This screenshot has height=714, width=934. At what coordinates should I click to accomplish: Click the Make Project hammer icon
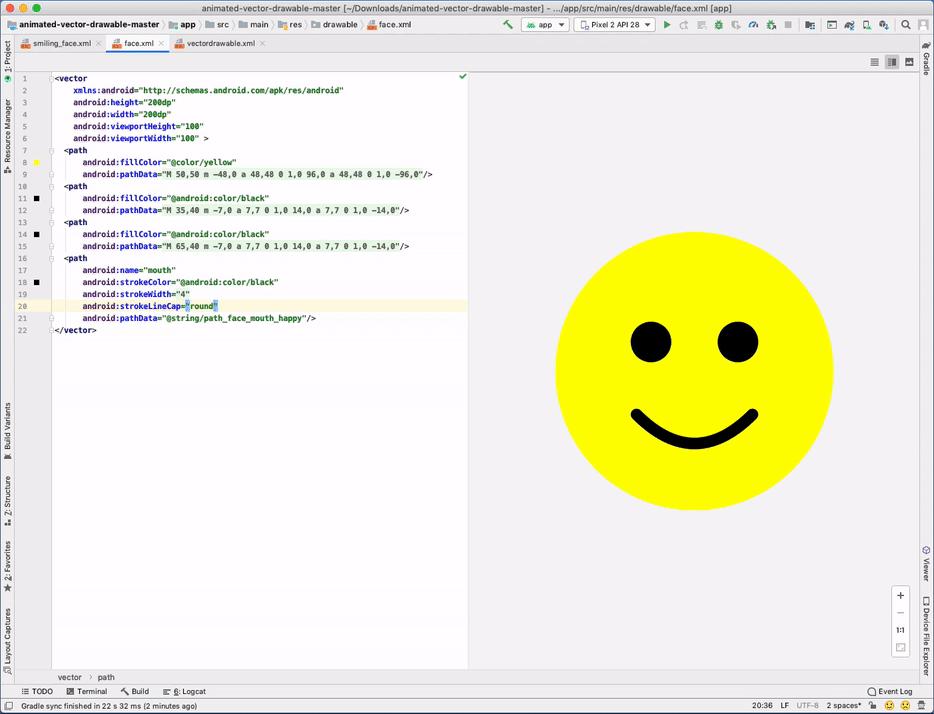(x=508, y=25)
